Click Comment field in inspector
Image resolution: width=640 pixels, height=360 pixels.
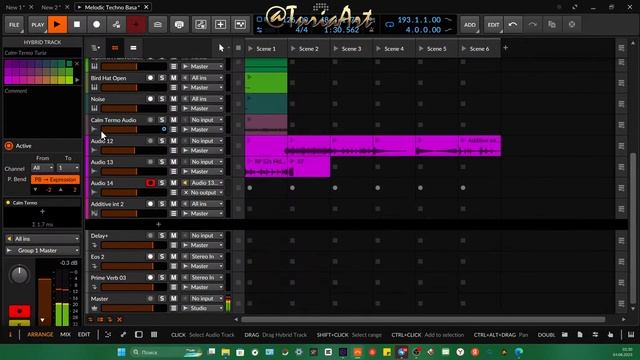coord(42,112)
